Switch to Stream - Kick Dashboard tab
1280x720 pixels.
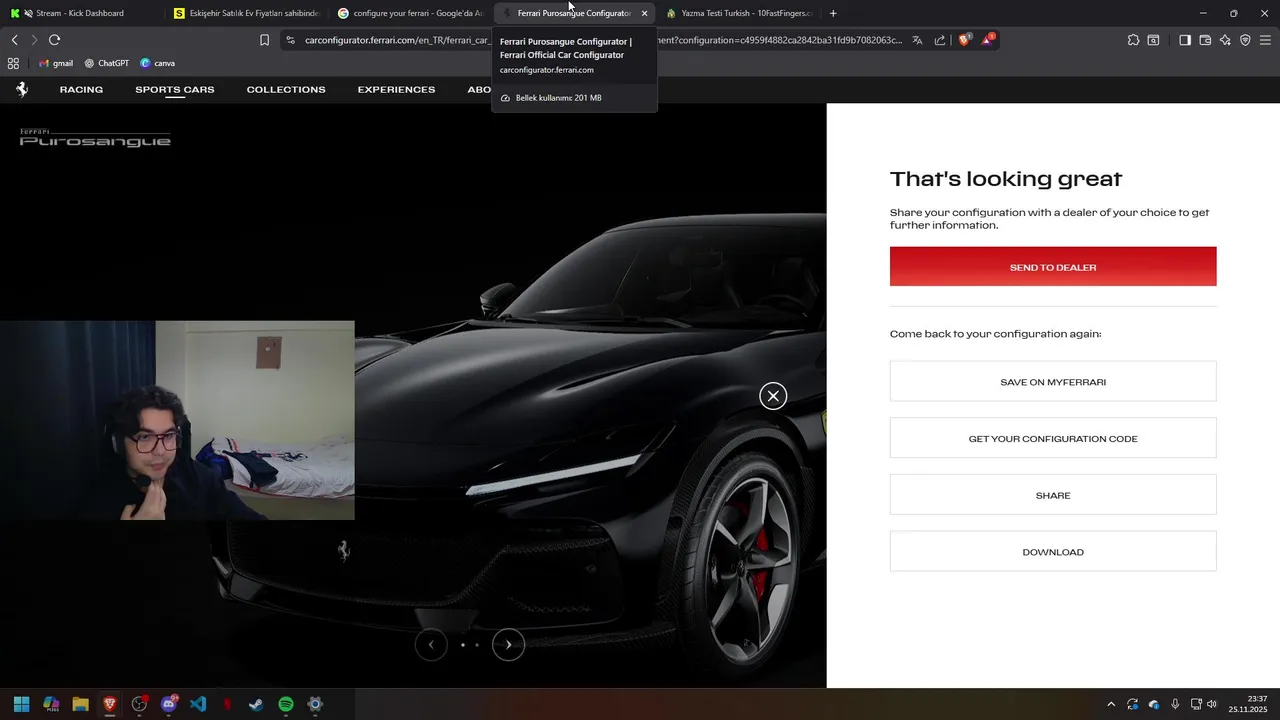[x=80, y=13]
